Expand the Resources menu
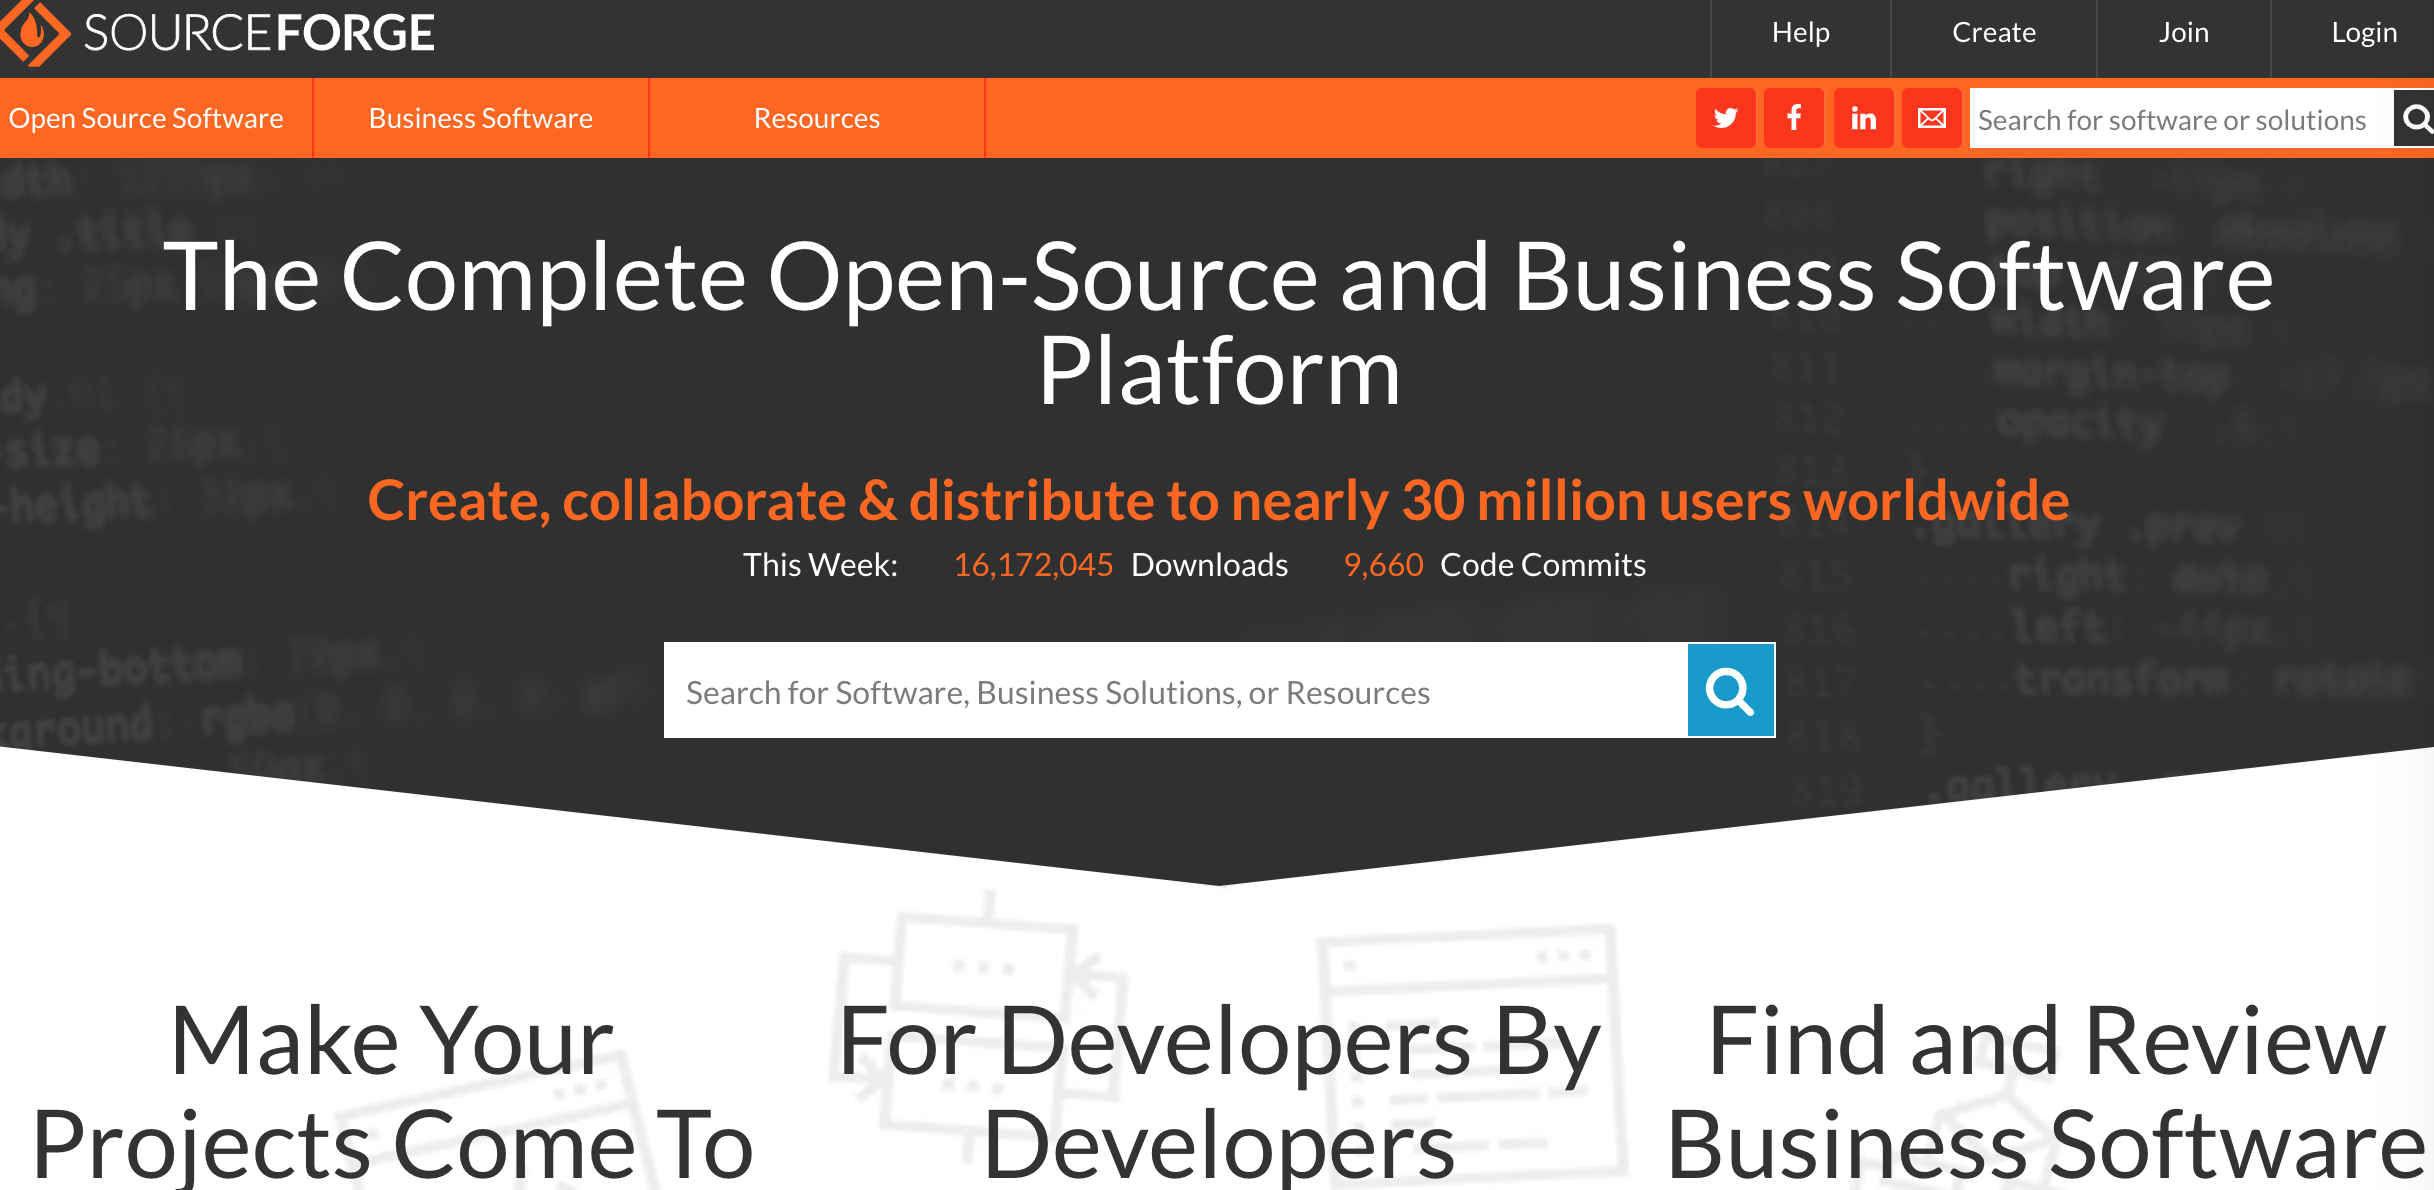Image resolution: width=2434 pixels, height=1190 pixels. pyautogui.click(x=816, y=118)
